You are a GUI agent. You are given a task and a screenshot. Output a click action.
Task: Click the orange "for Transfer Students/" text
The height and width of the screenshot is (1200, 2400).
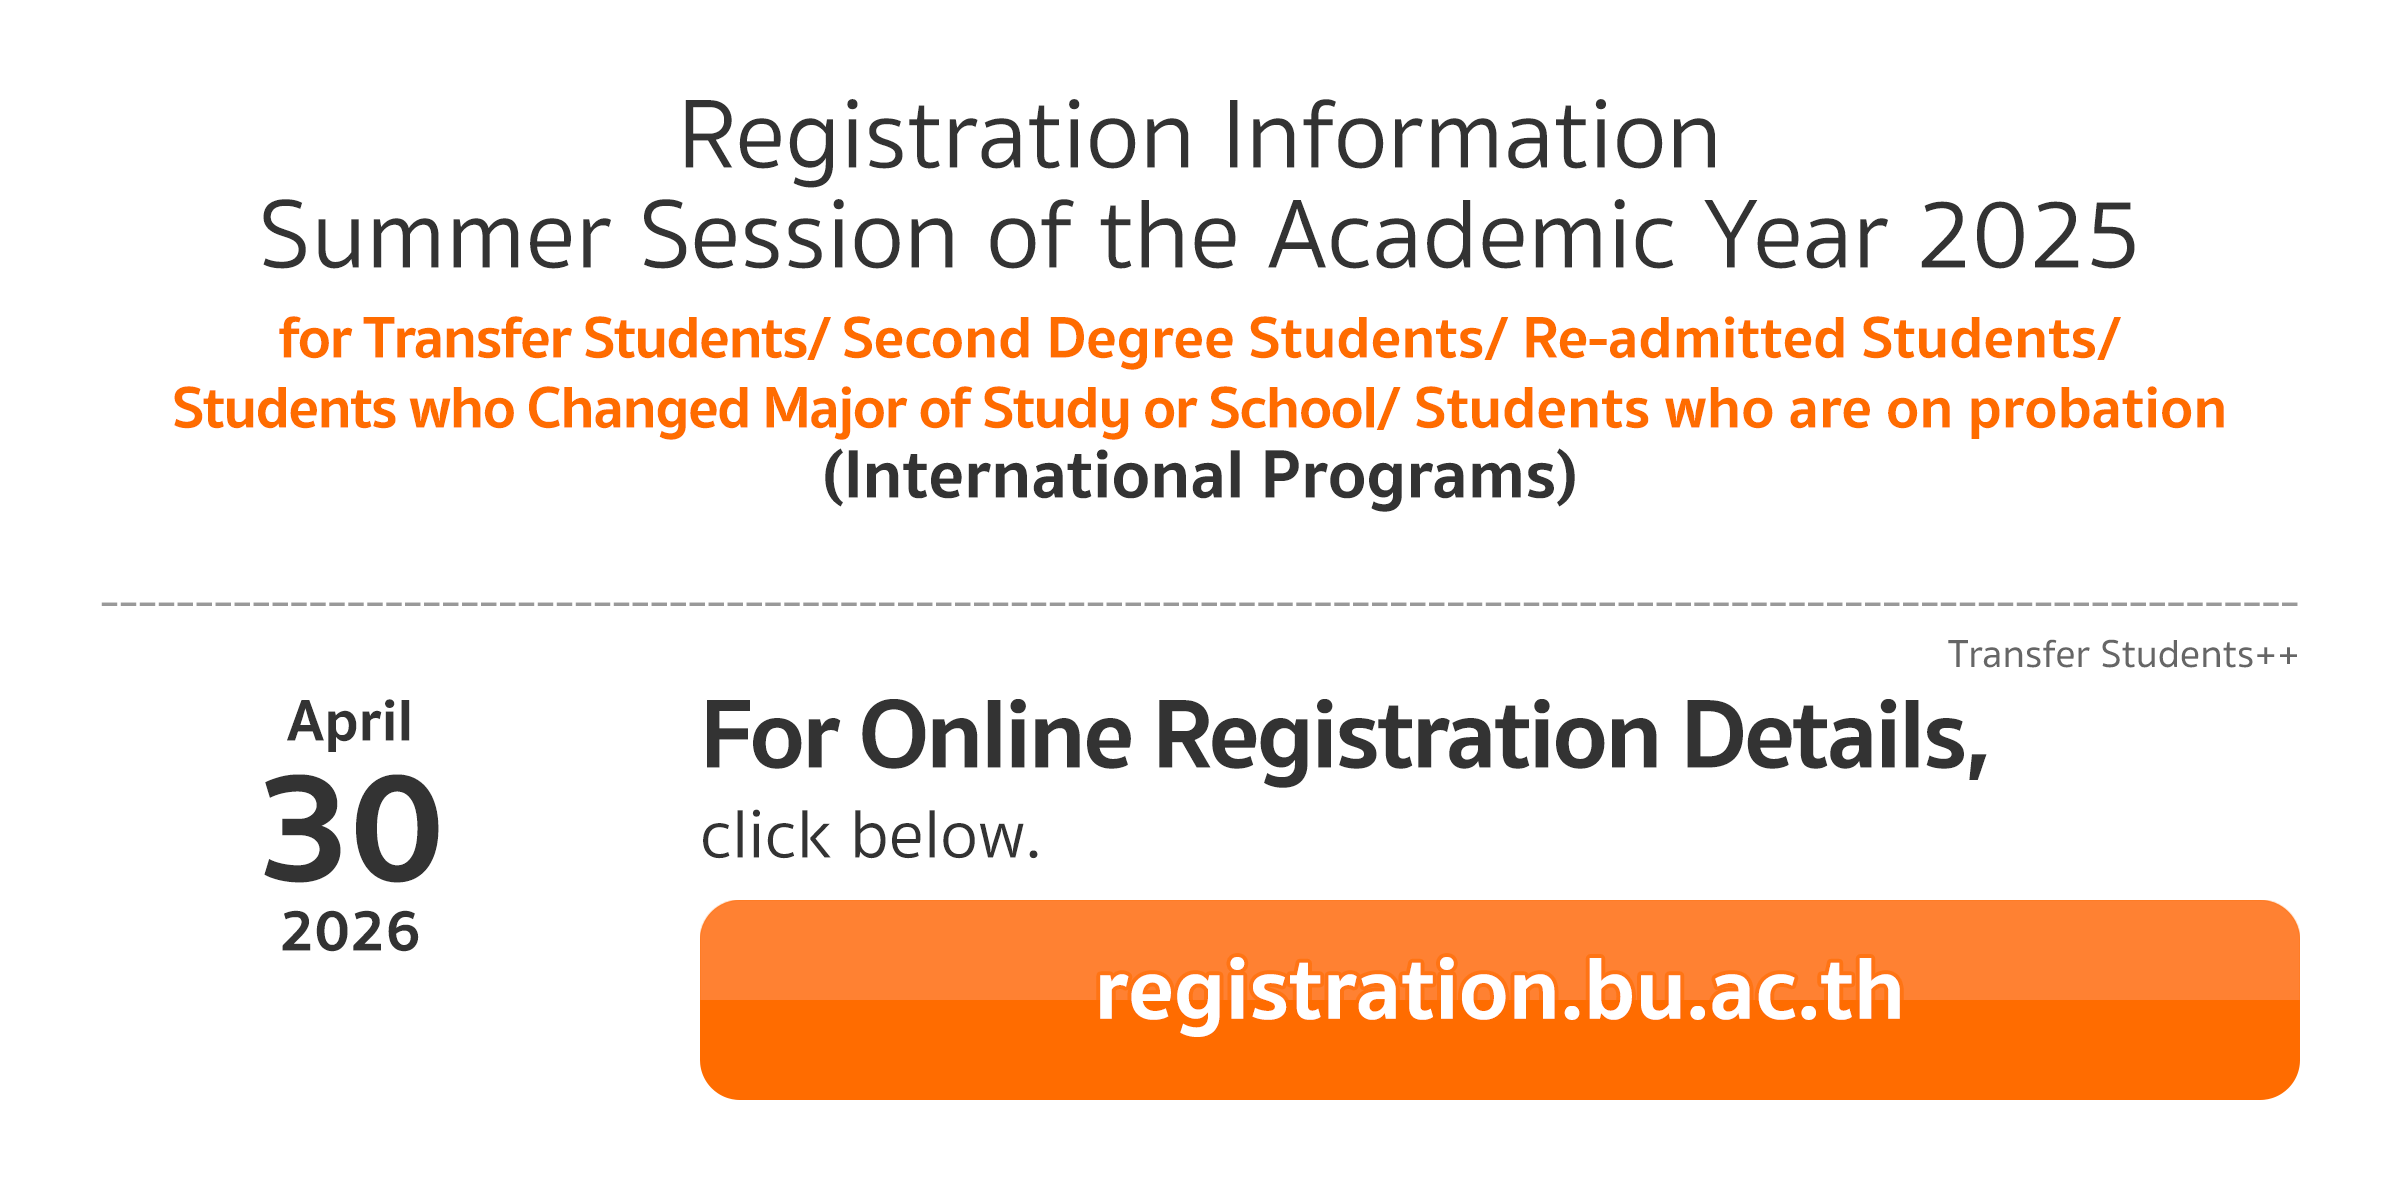(553, 338)
